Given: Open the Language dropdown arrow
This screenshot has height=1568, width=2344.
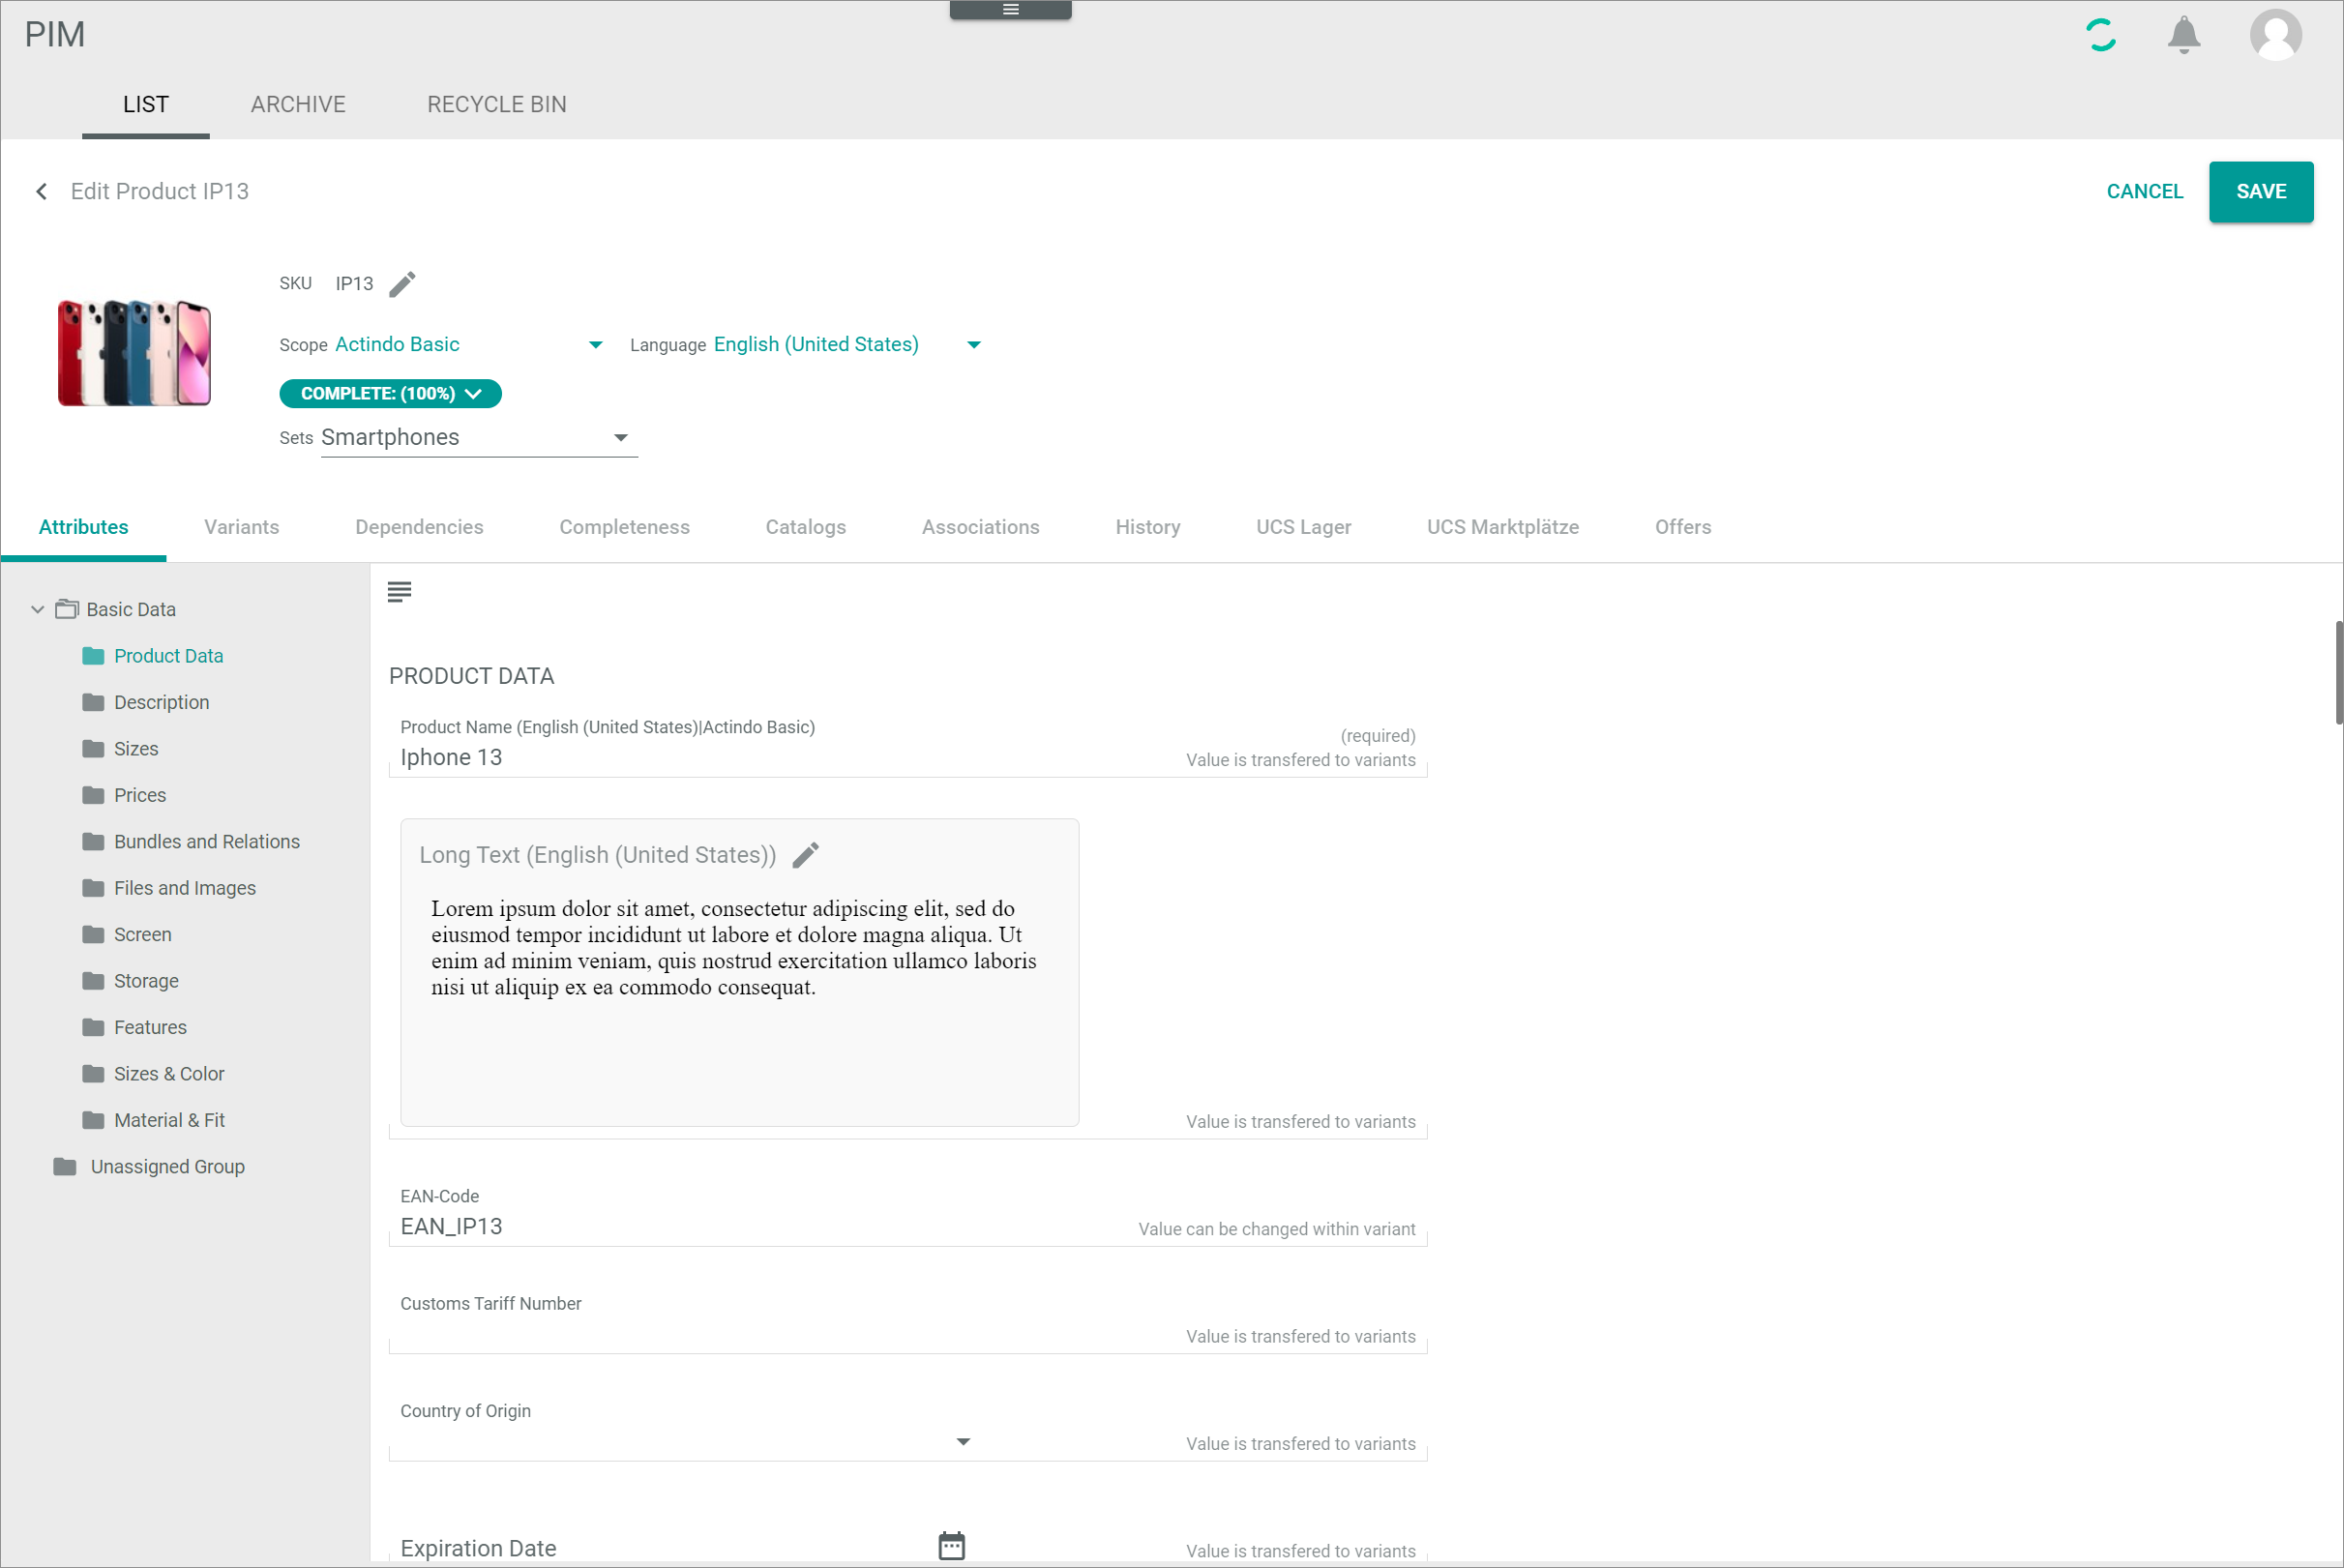Looking at the screenshot, I should tap(974, 345).
